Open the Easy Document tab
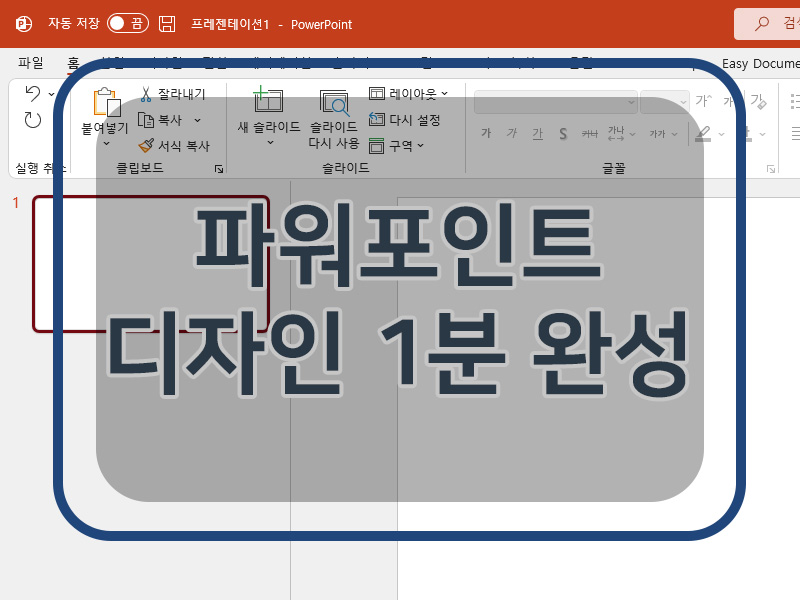This screenshot has width=800, height=600. 760,64
